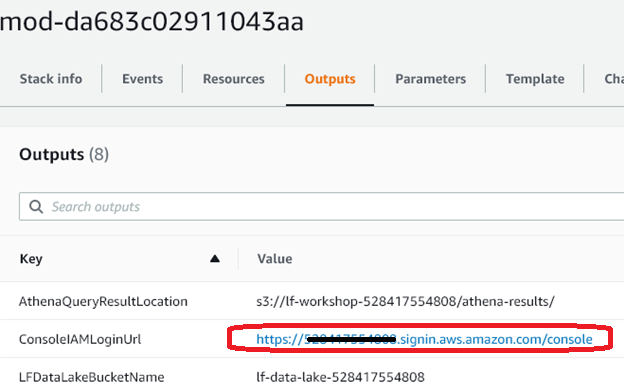This screenshot has height=392, width=624.
Task: Switch to the Events tab
Action: pyautogui.click(x=142, y=79)
